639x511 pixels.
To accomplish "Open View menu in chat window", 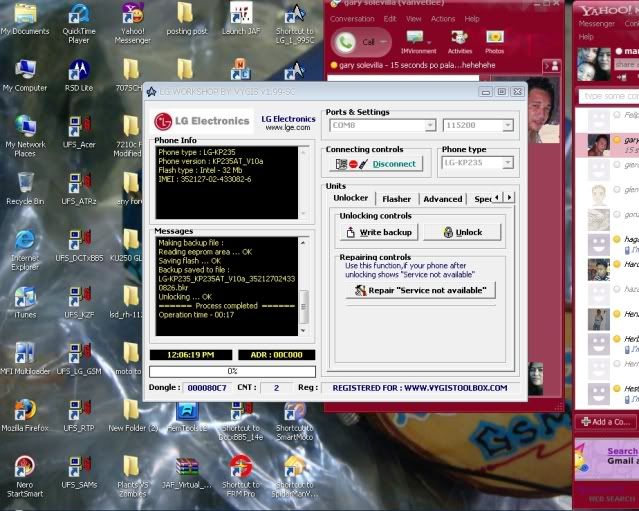I will 414,19.
